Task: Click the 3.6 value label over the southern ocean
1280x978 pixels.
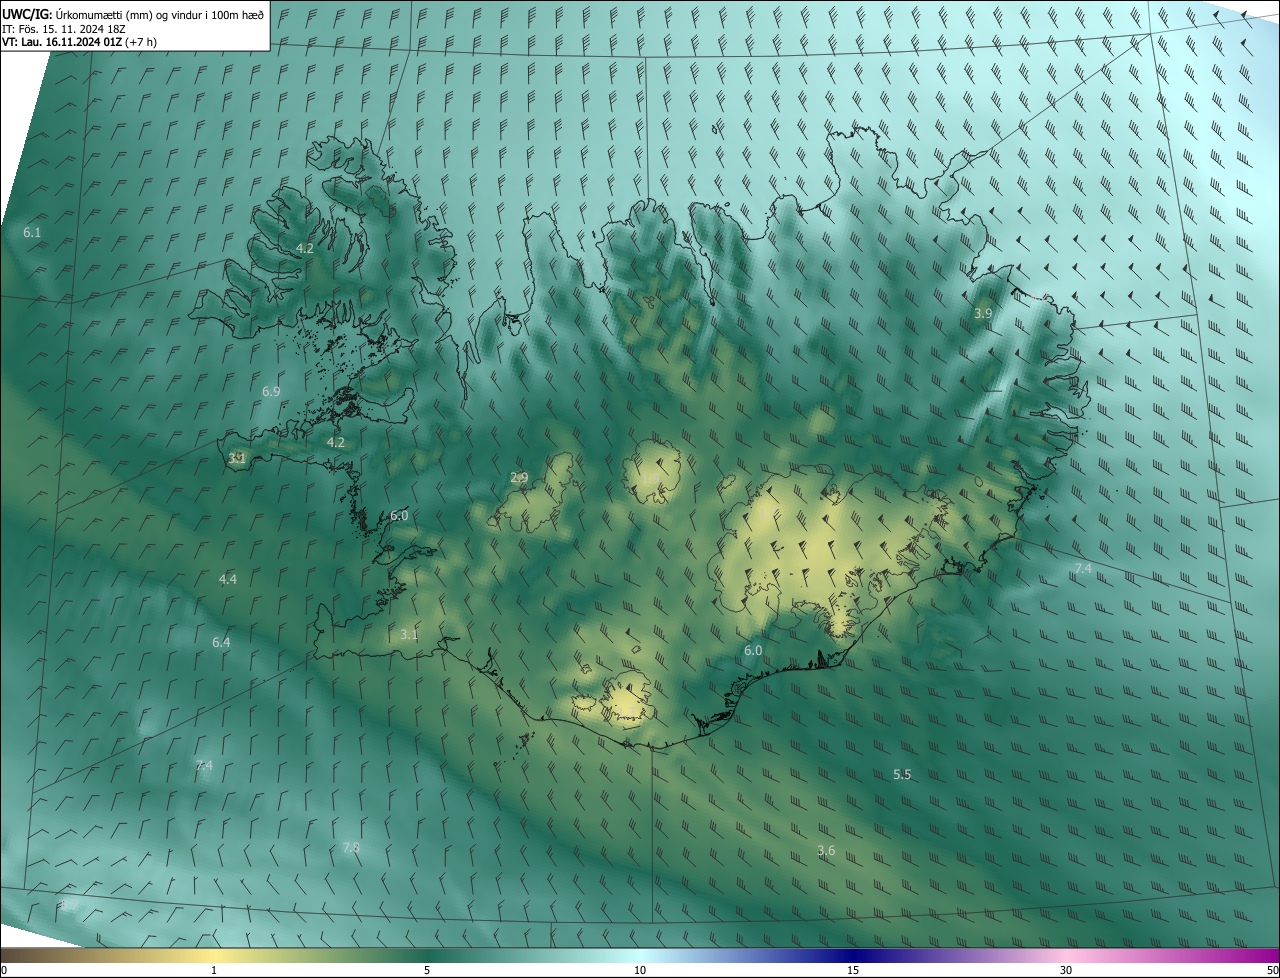Action: 826,850
